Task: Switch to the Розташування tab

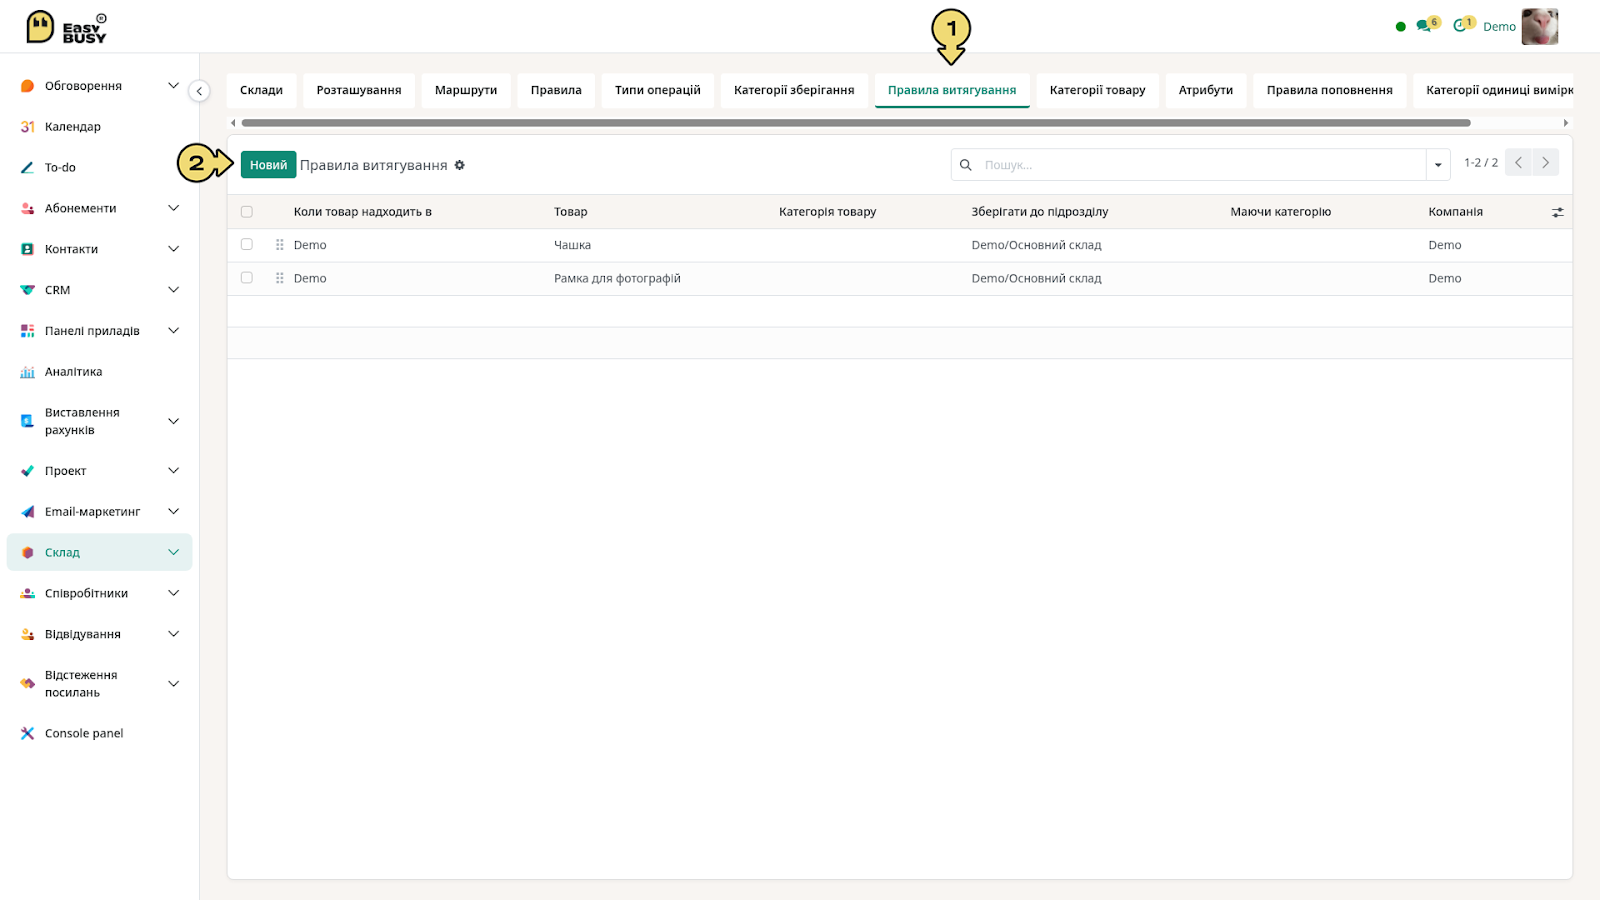Action: pos(359,90)
